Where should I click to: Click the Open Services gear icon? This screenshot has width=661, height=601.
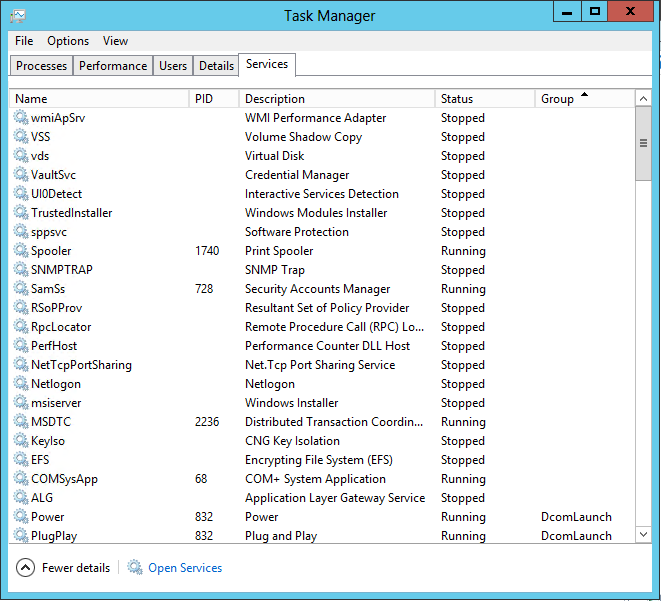(x=135, y=567)
